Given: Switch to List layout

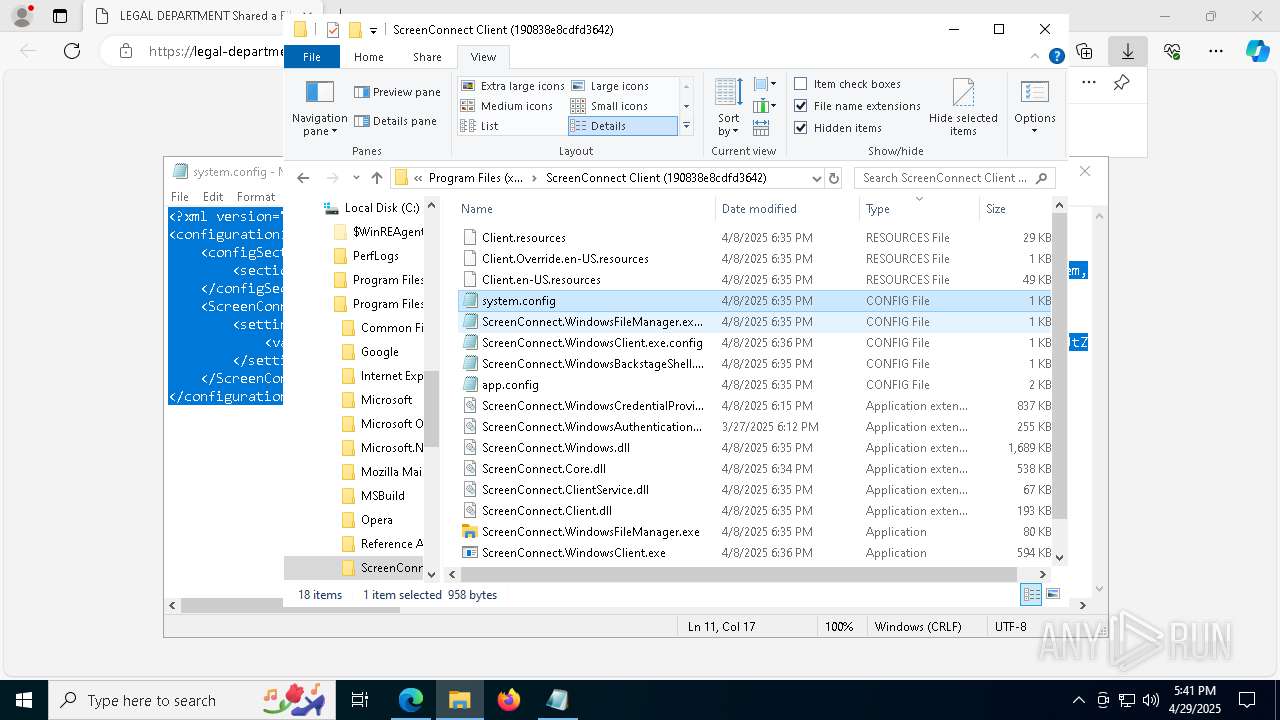Looking at the screenshot, I should (480, 126).
